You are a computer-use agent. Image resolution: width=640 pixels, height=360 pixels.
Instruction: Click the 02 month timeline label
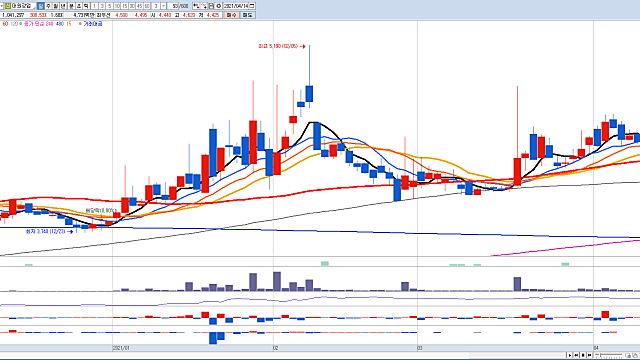coord(276,348)
